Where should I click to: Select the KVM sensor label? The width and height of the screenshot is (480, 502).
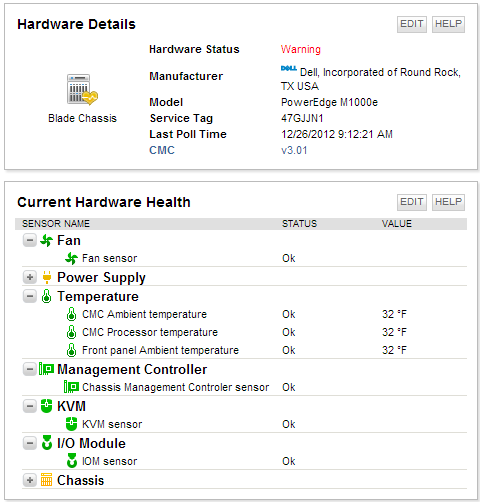click(x=112, y=424)
